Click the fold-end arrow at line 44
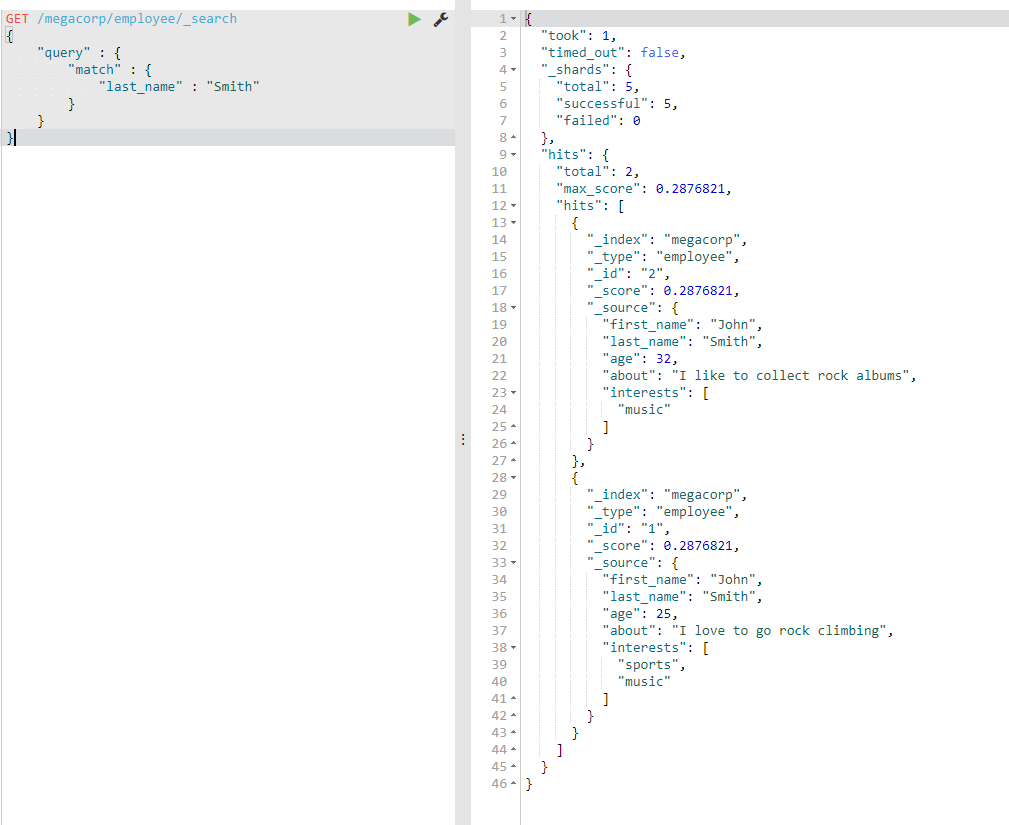Screen dimensions: 1009x825 click(514, 749)
